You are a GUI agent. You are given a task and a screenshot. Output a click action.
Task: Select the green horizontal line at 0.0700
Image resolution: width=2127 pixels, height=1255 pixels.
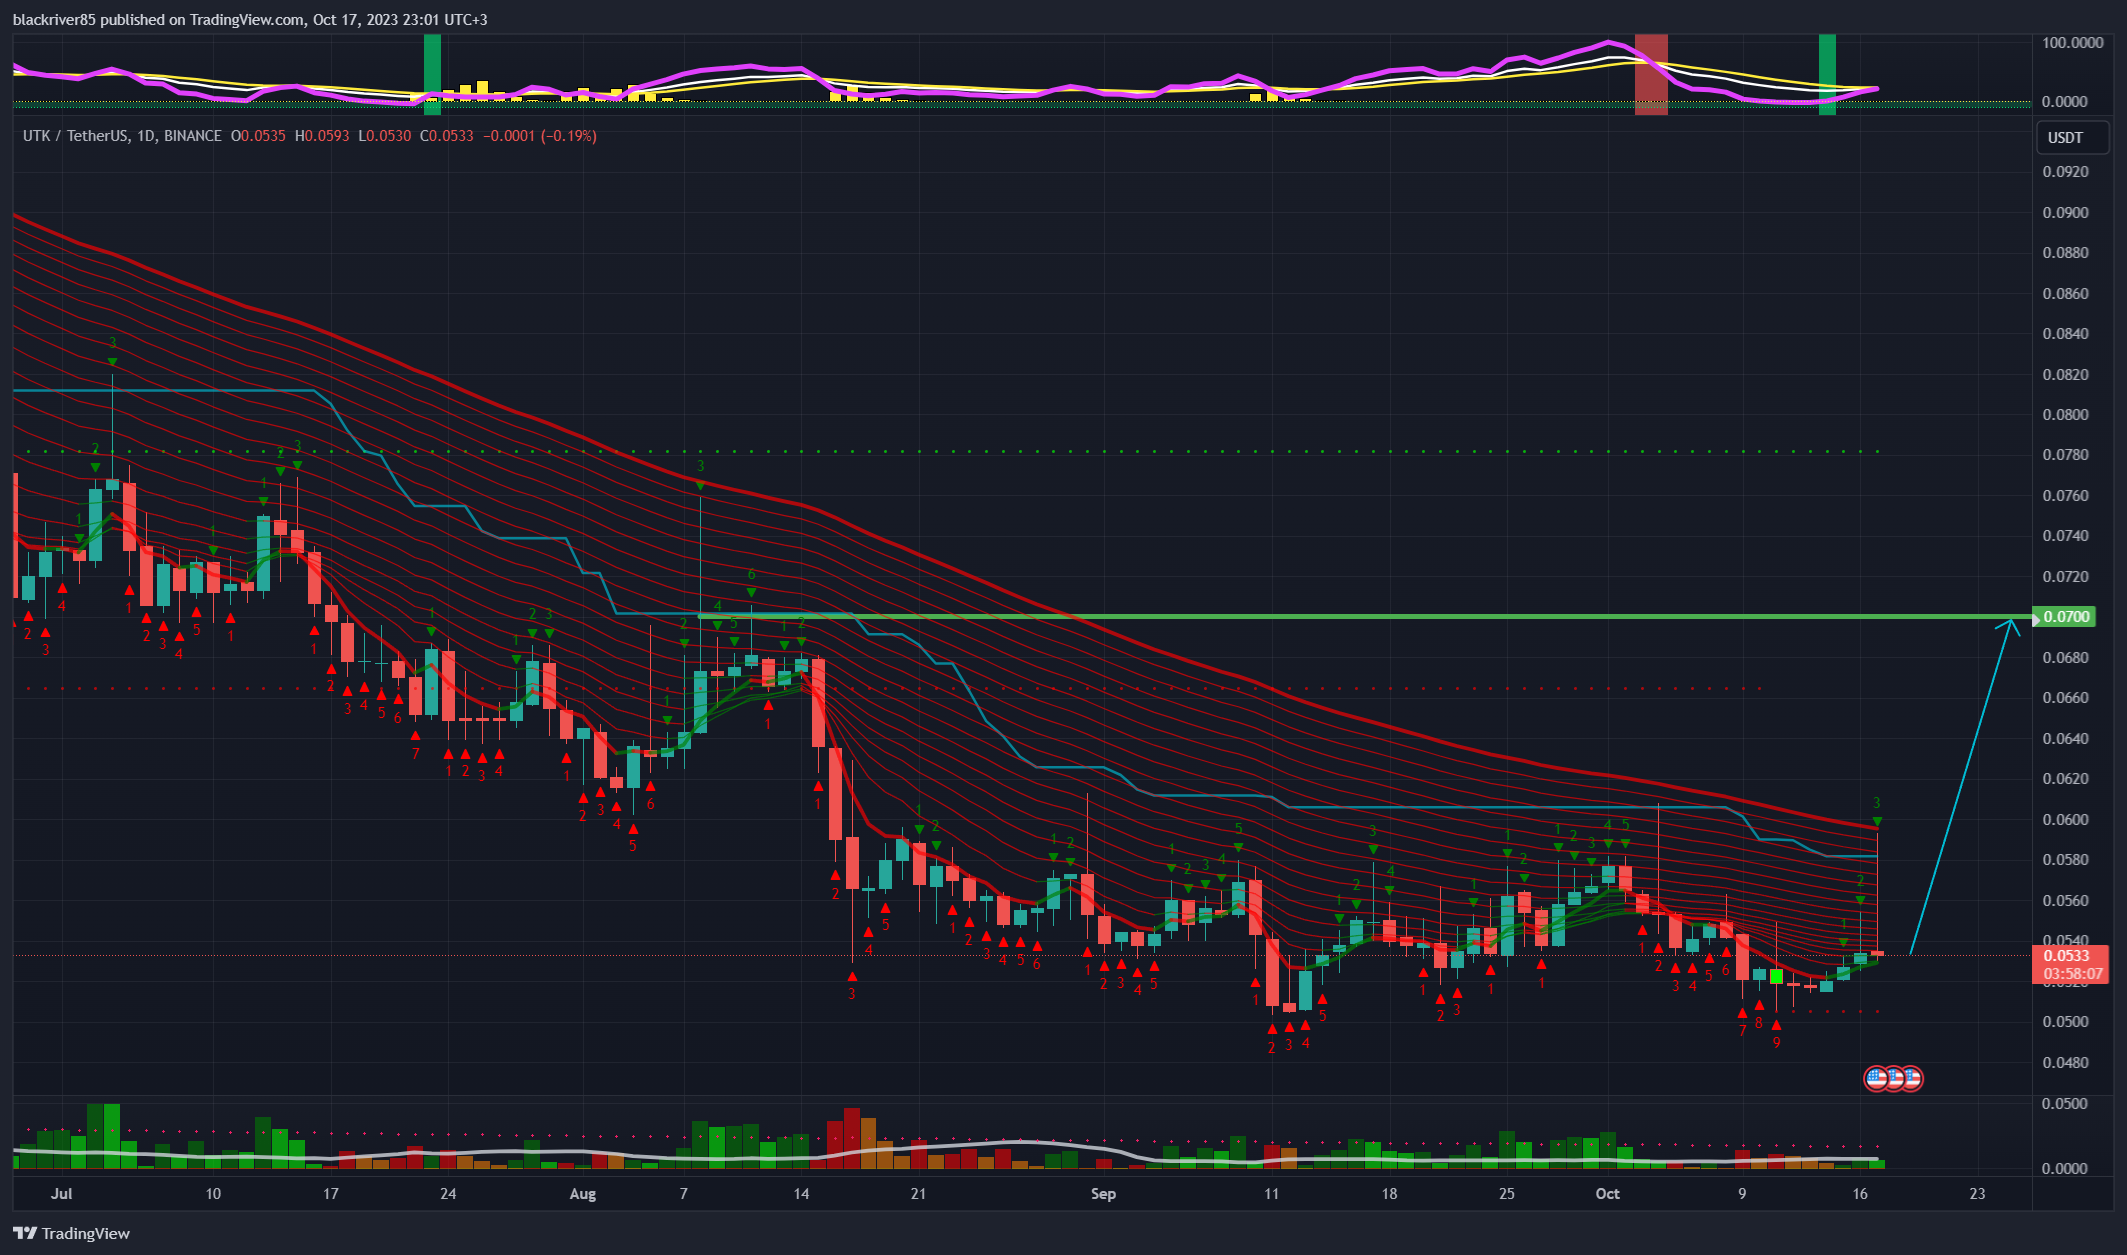pyautogui.click(x=1365, y=616)
